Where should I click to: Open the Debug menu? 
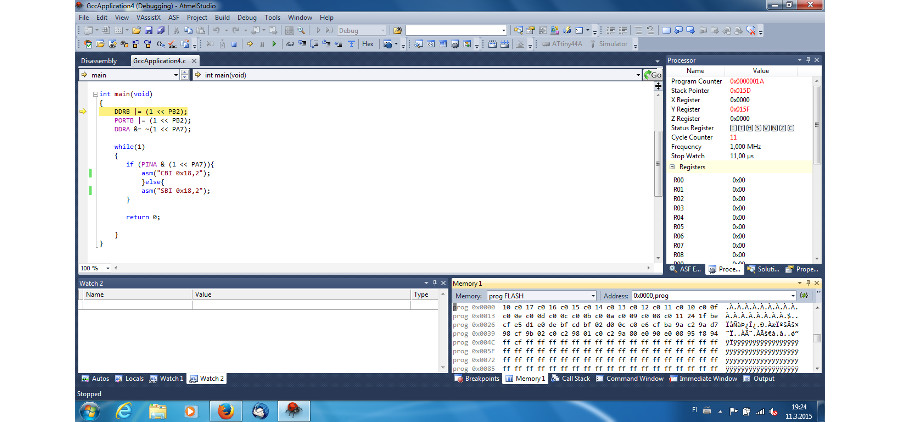247,18
